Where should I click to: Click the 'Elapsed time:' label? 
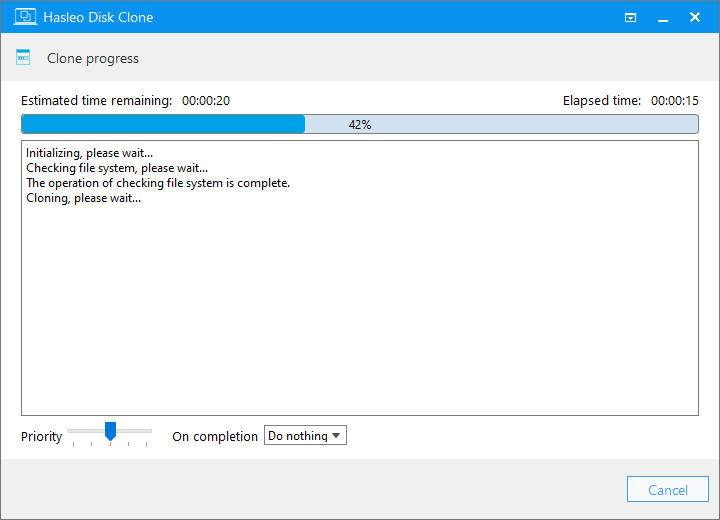coord(602,101)
